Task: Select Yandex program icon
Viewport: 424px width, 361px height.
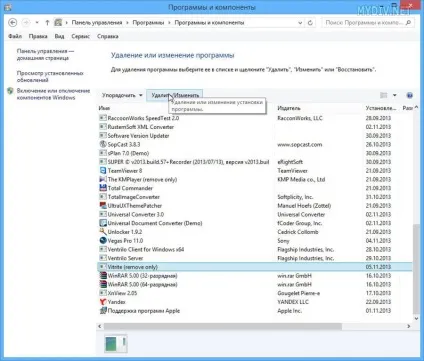Action: coord(103,302)
